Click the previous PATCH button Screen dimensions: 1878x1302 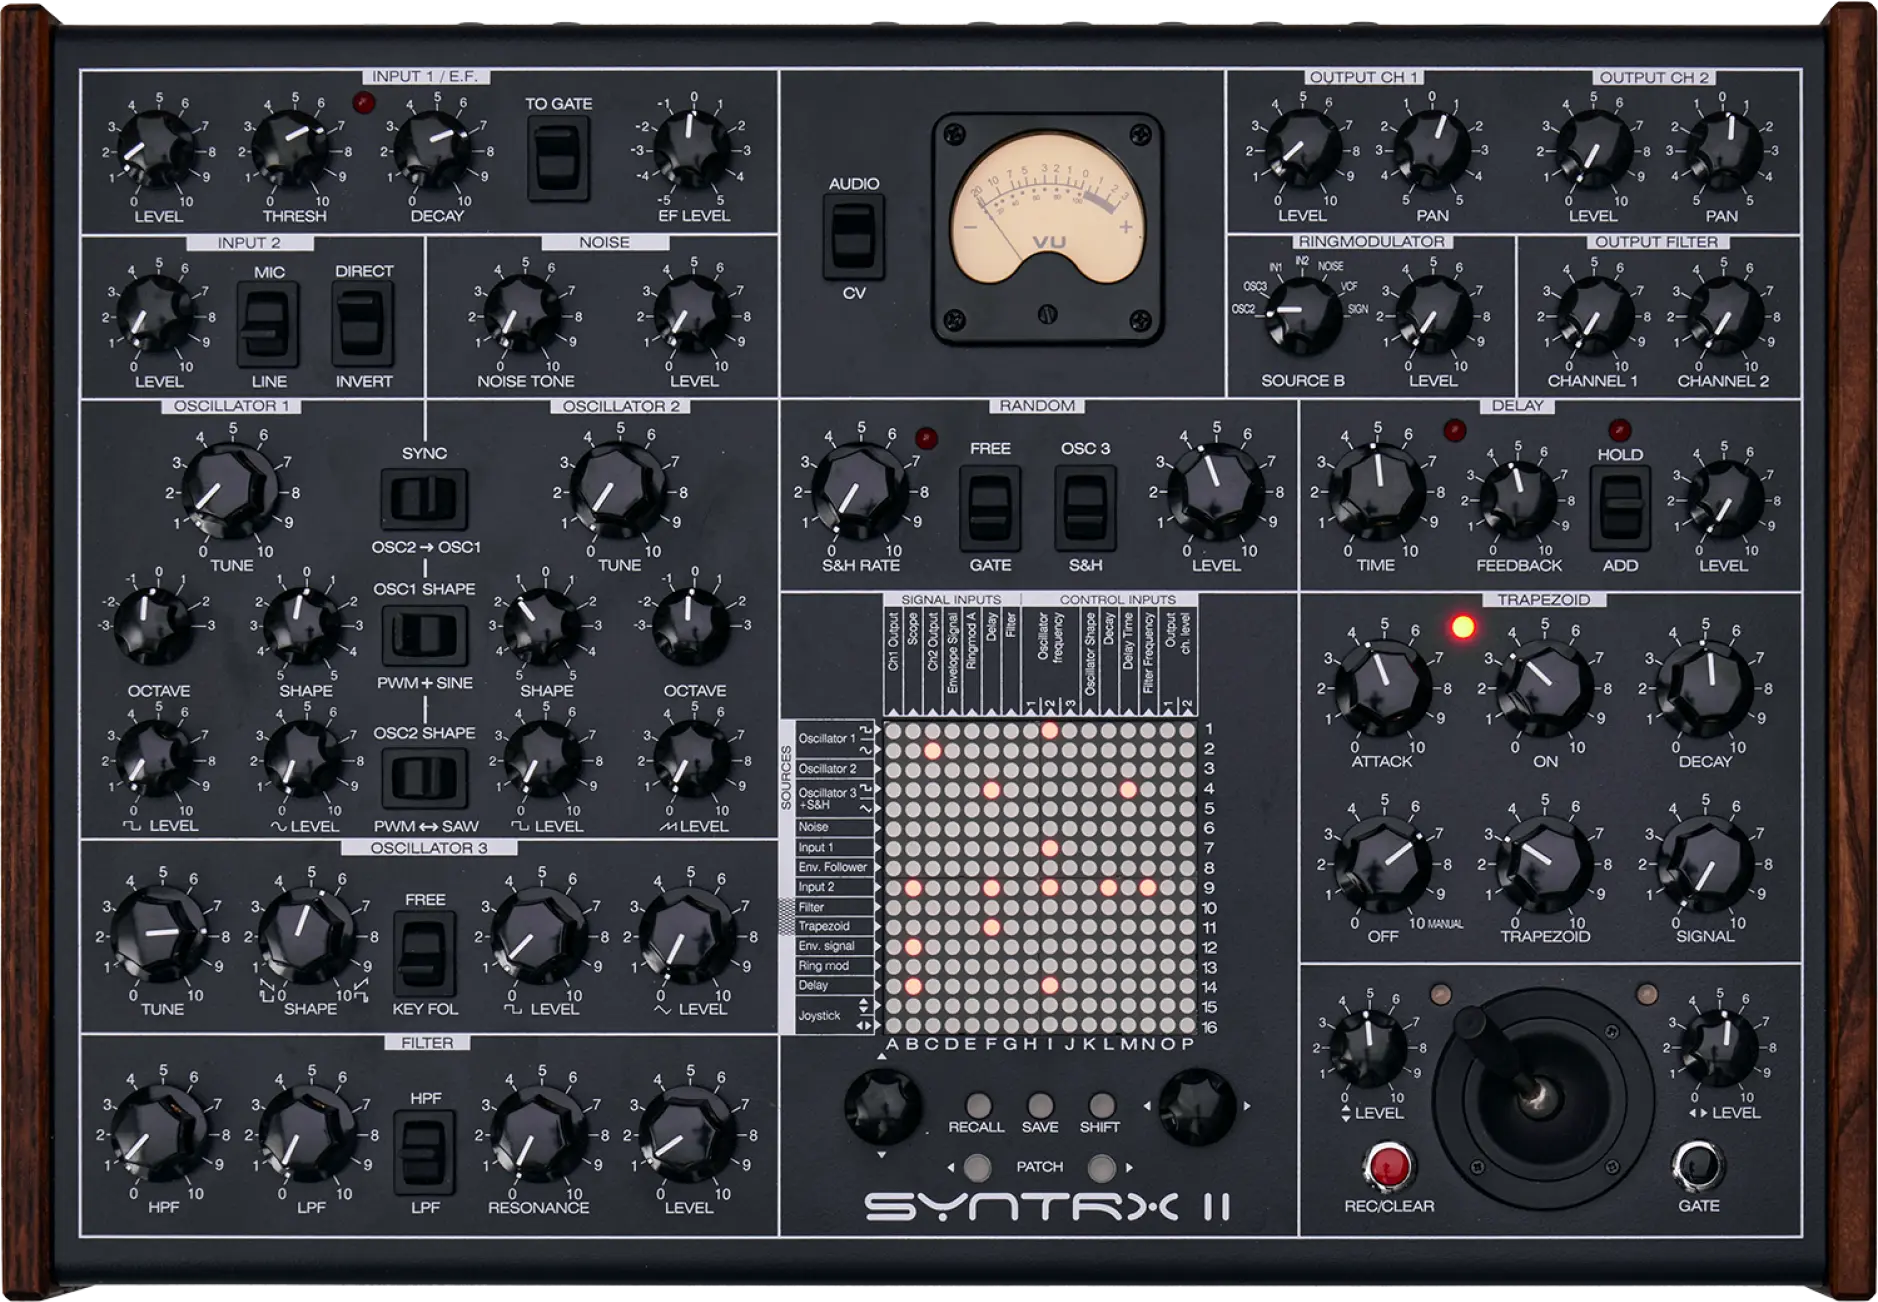(977, 1167)
